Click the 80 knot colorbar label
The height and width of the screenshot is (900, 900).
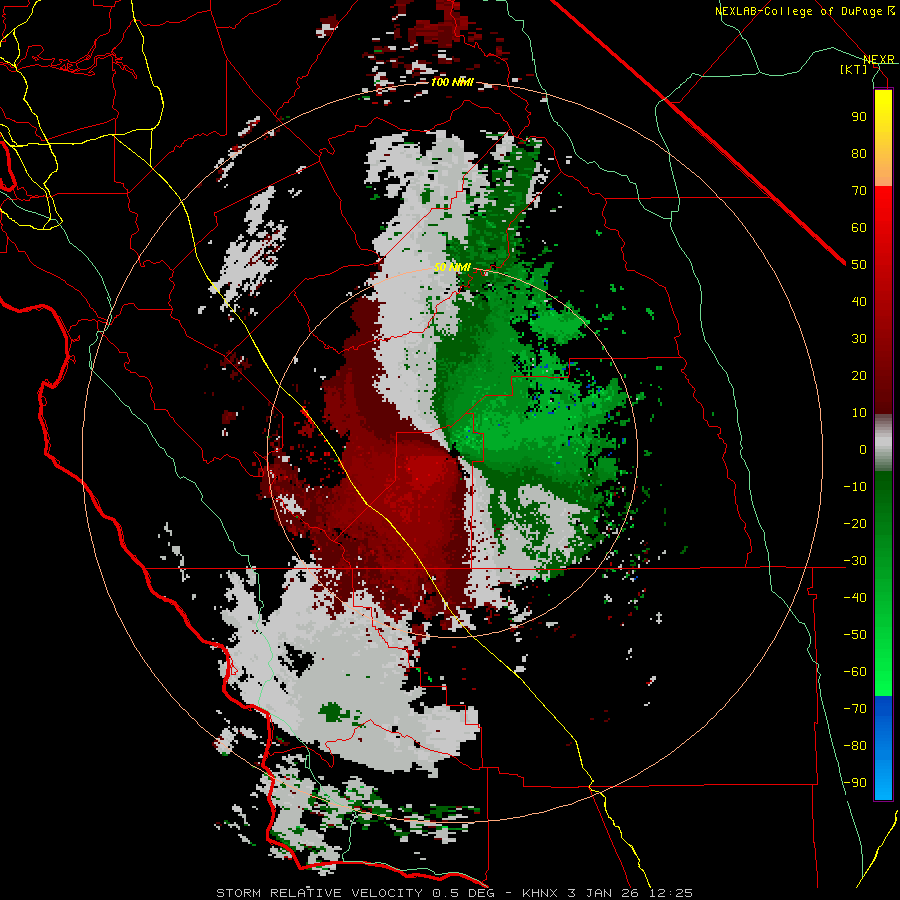(x=859, y=154)
